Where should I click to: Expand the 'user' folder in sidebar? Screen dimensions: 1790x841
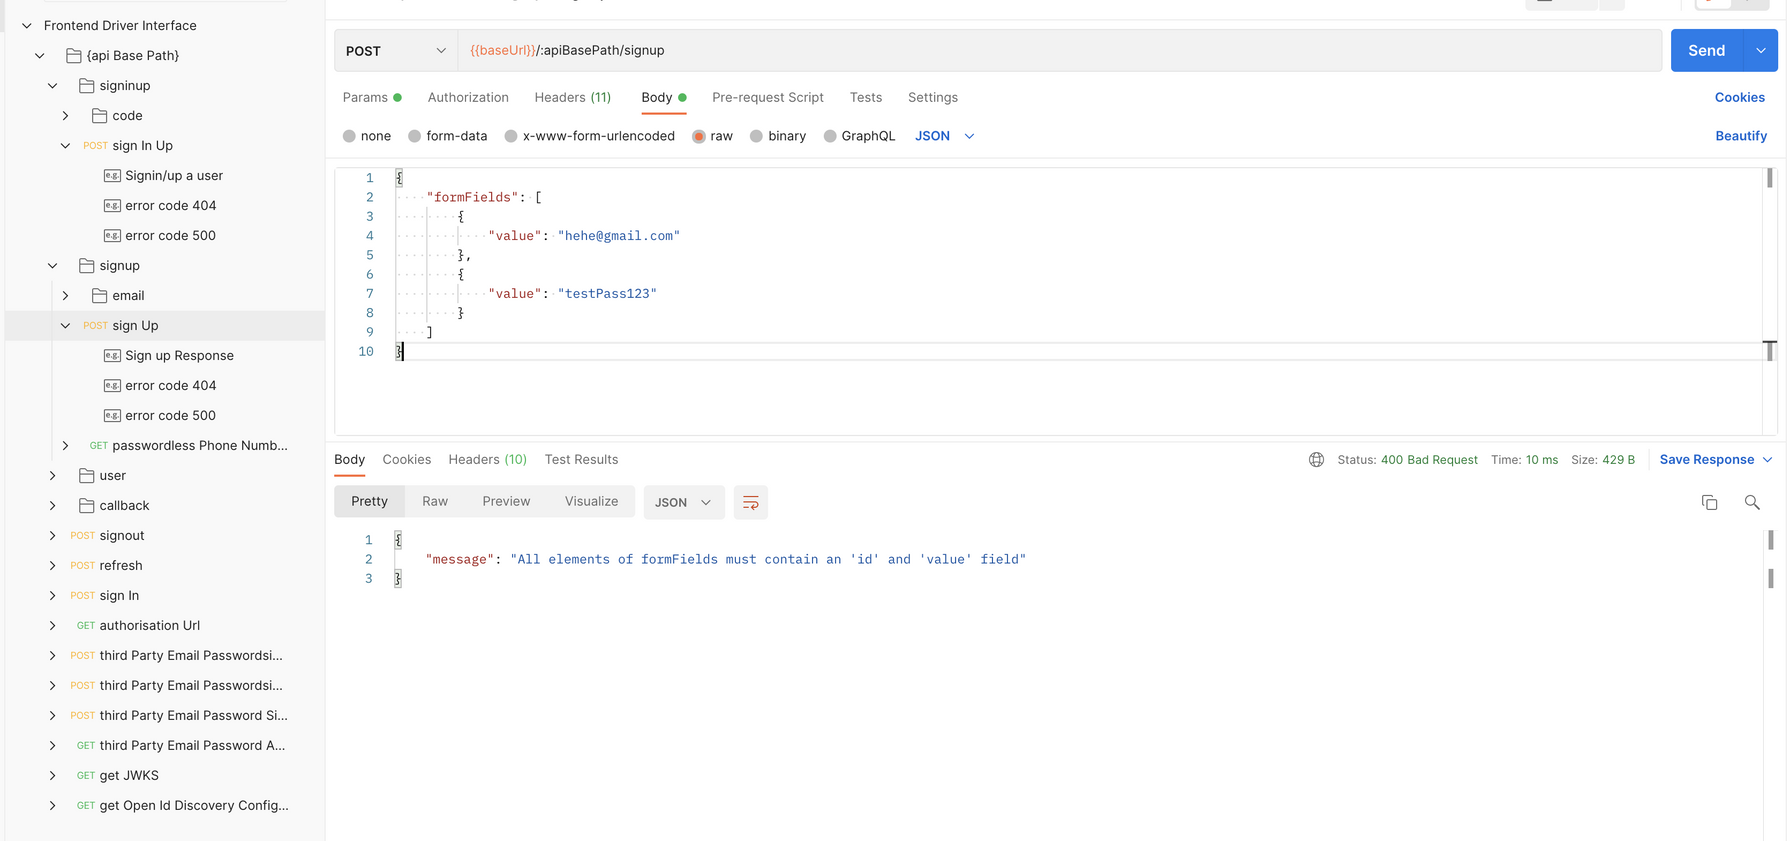(x=53, y=476)
